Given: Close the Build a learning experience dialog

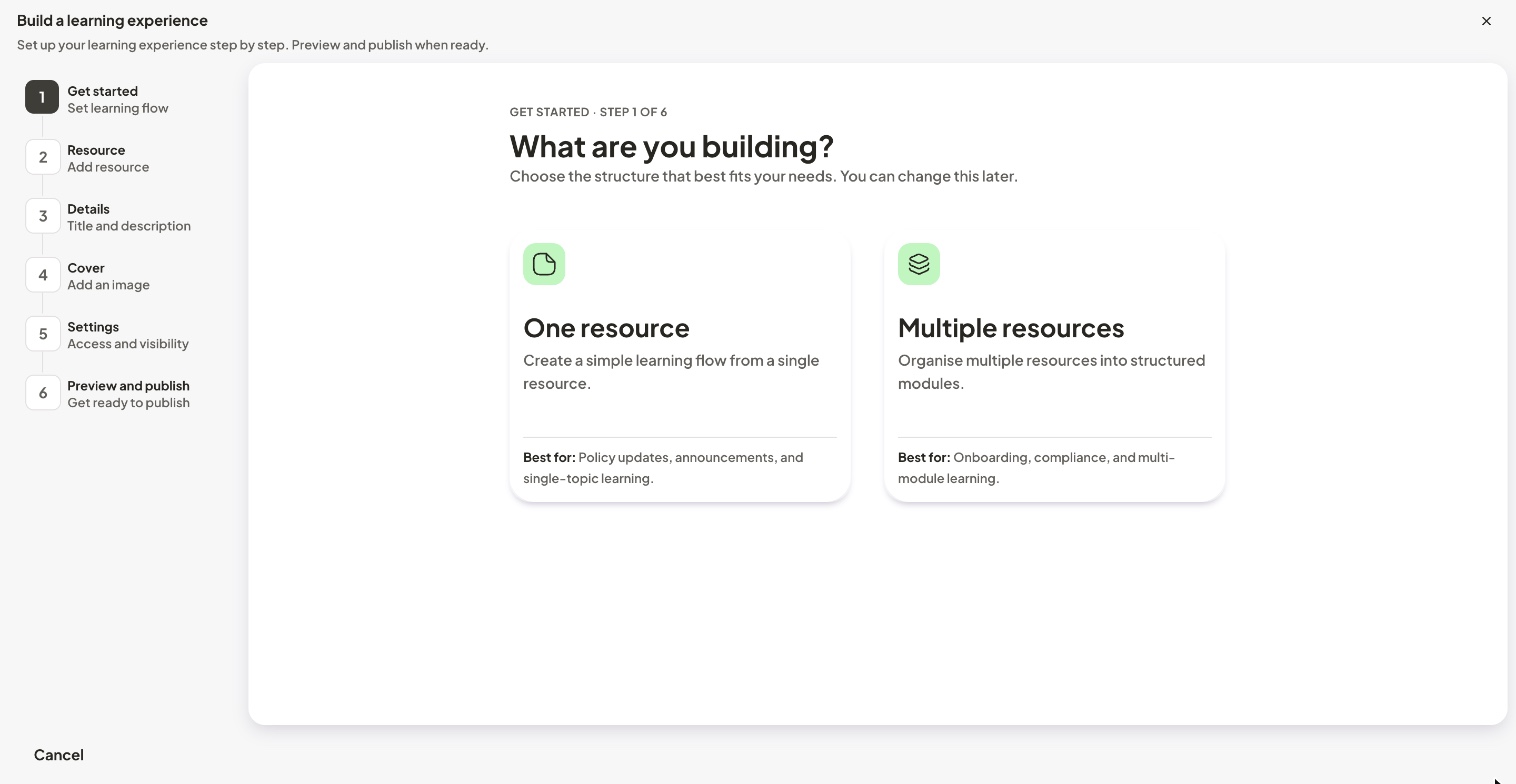Looking at the screenshot, I should [1486, 21].
